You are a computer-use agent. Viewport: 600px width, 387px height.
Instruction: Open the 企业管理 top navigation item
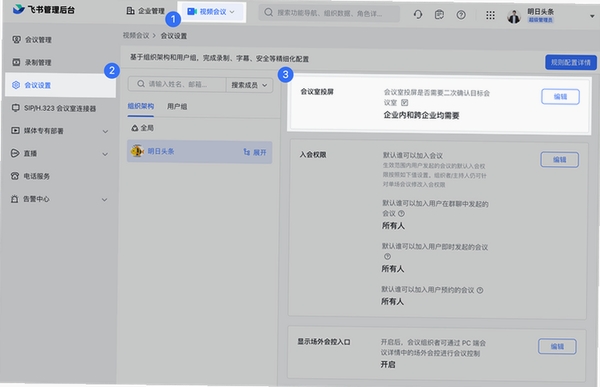145,11
